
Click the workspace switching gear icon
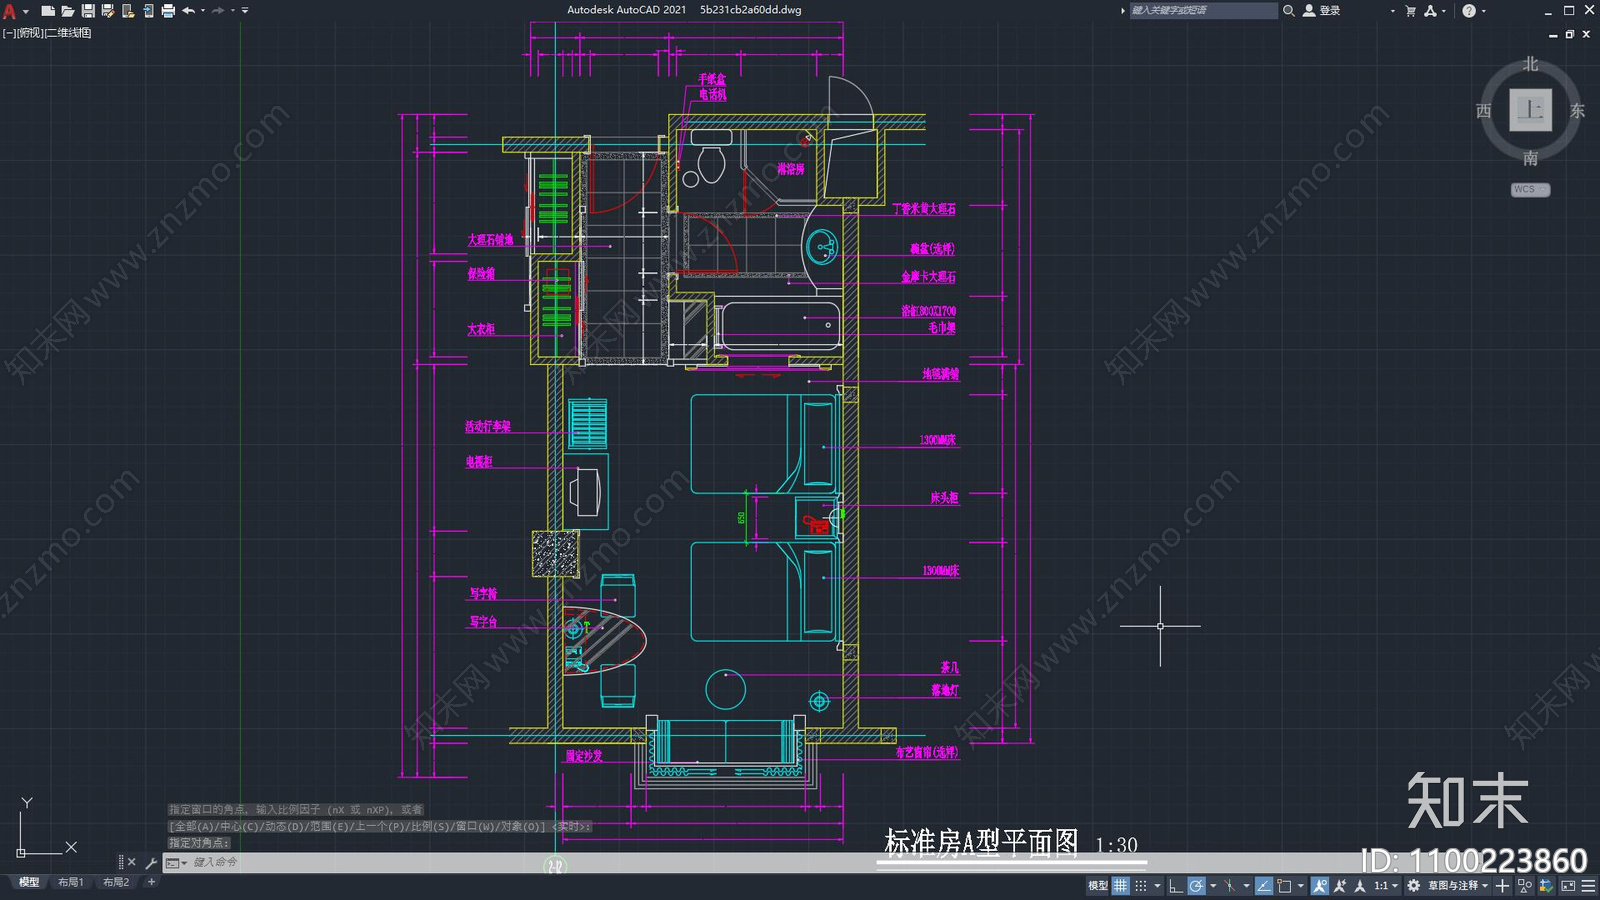click(1413, 886)
